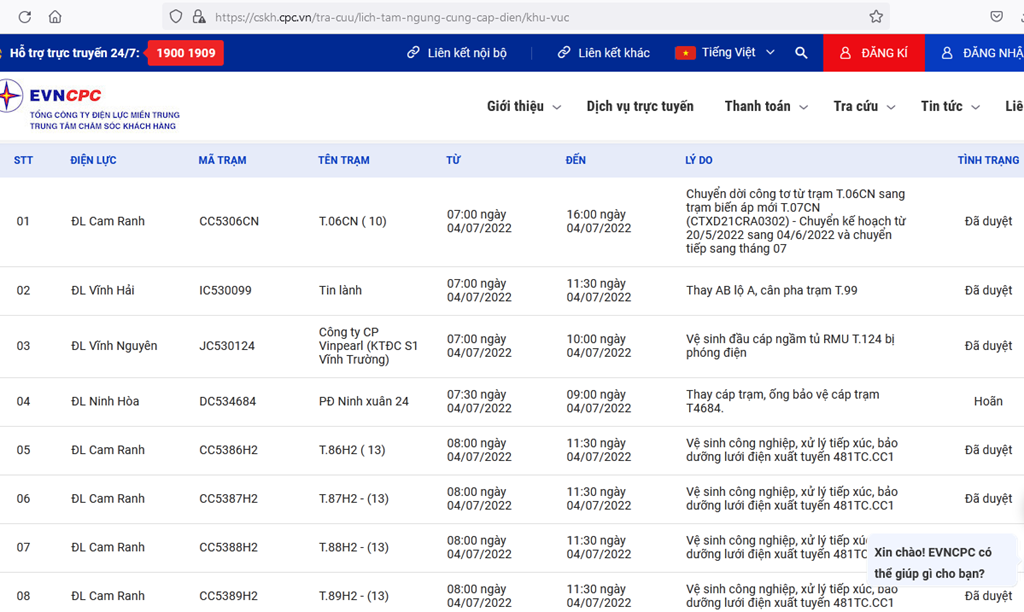Call hotline button 1900 1909

pos(185,53)
